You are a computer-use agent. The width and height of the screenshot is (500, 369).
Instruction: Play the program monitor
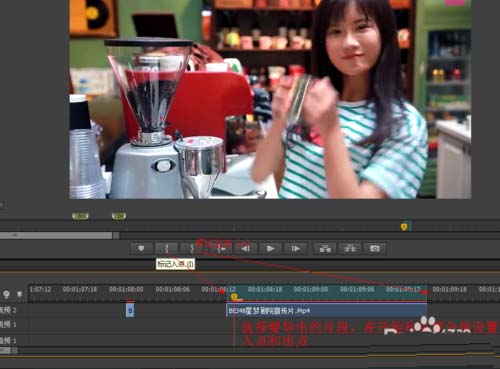point(270,249)
